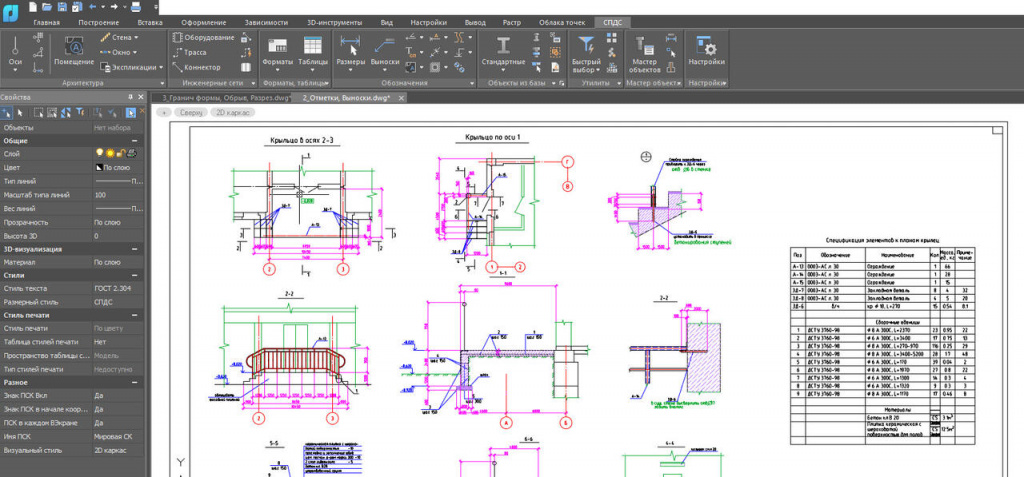Click the Оси (Axes) tool icon
The width and height of the screenshot is (1024, 477).
[16, 44]
